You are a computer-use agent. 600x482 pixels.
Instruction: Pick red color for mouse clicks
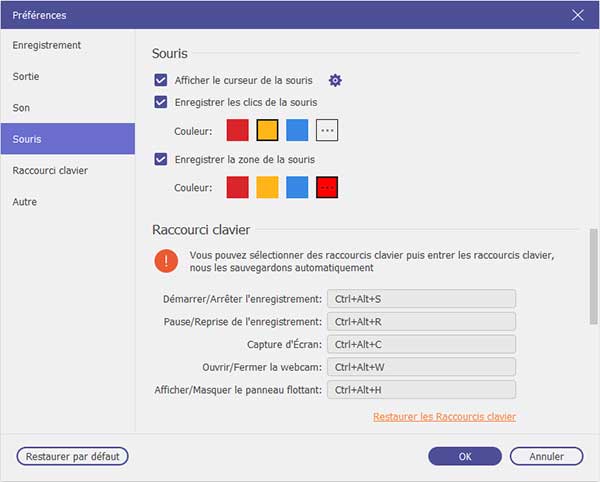[237, 130]
